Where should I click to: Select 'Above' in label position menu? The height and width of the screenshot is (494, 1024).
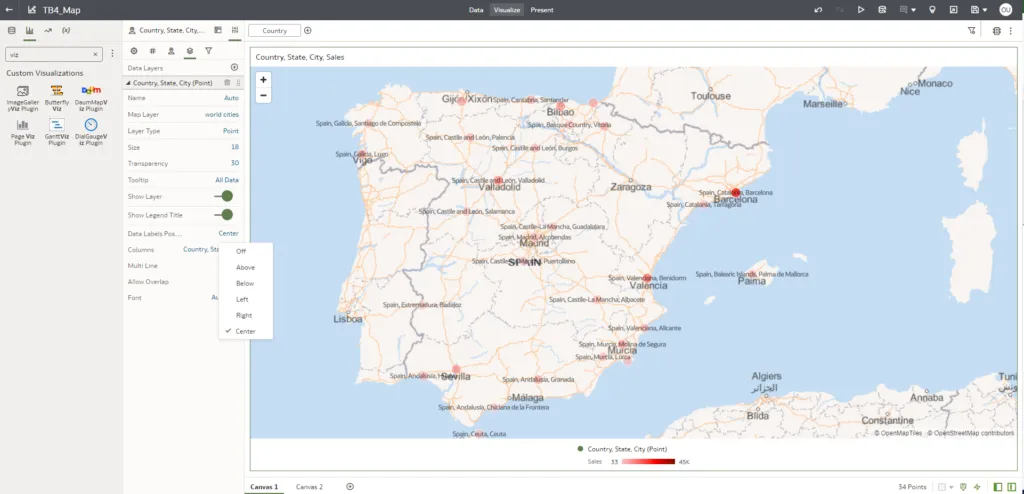point(245,267)
